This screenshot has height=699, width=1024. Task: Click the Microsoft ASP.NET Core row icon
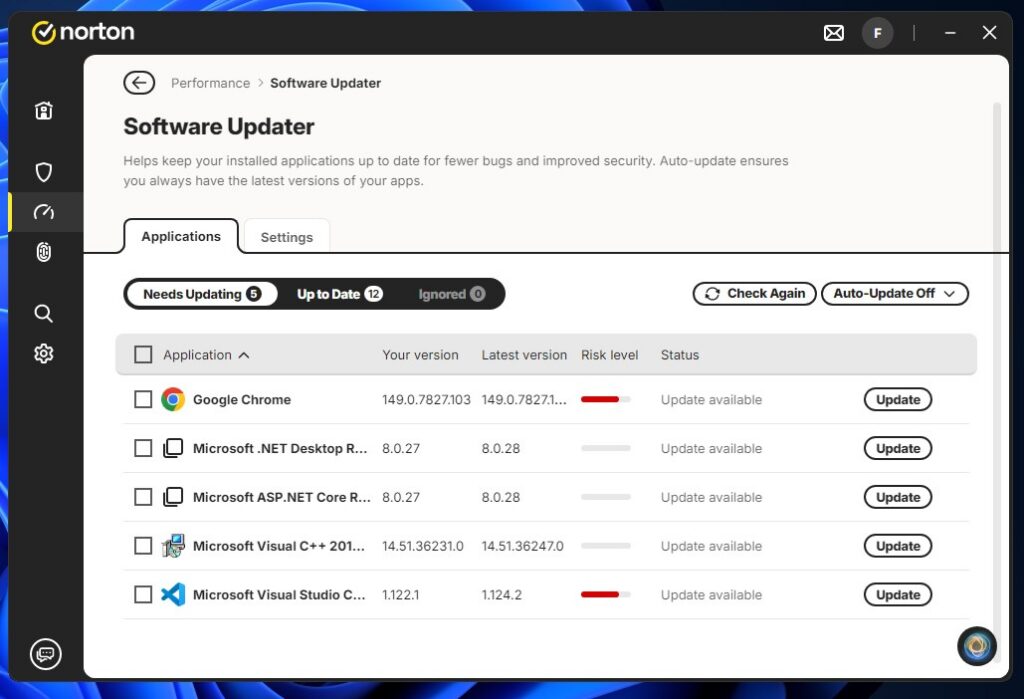coord(173,497)
